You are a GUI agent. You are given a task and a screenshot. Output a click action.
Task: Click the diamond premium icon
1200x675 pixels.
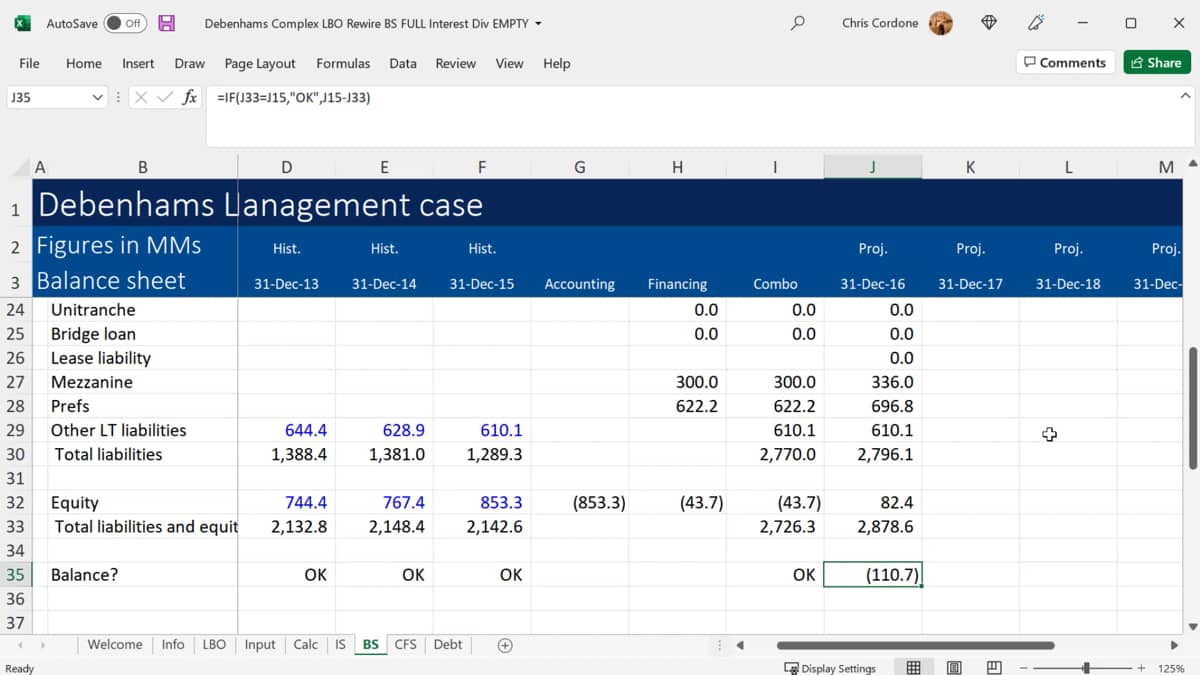[x=989, y=23]
